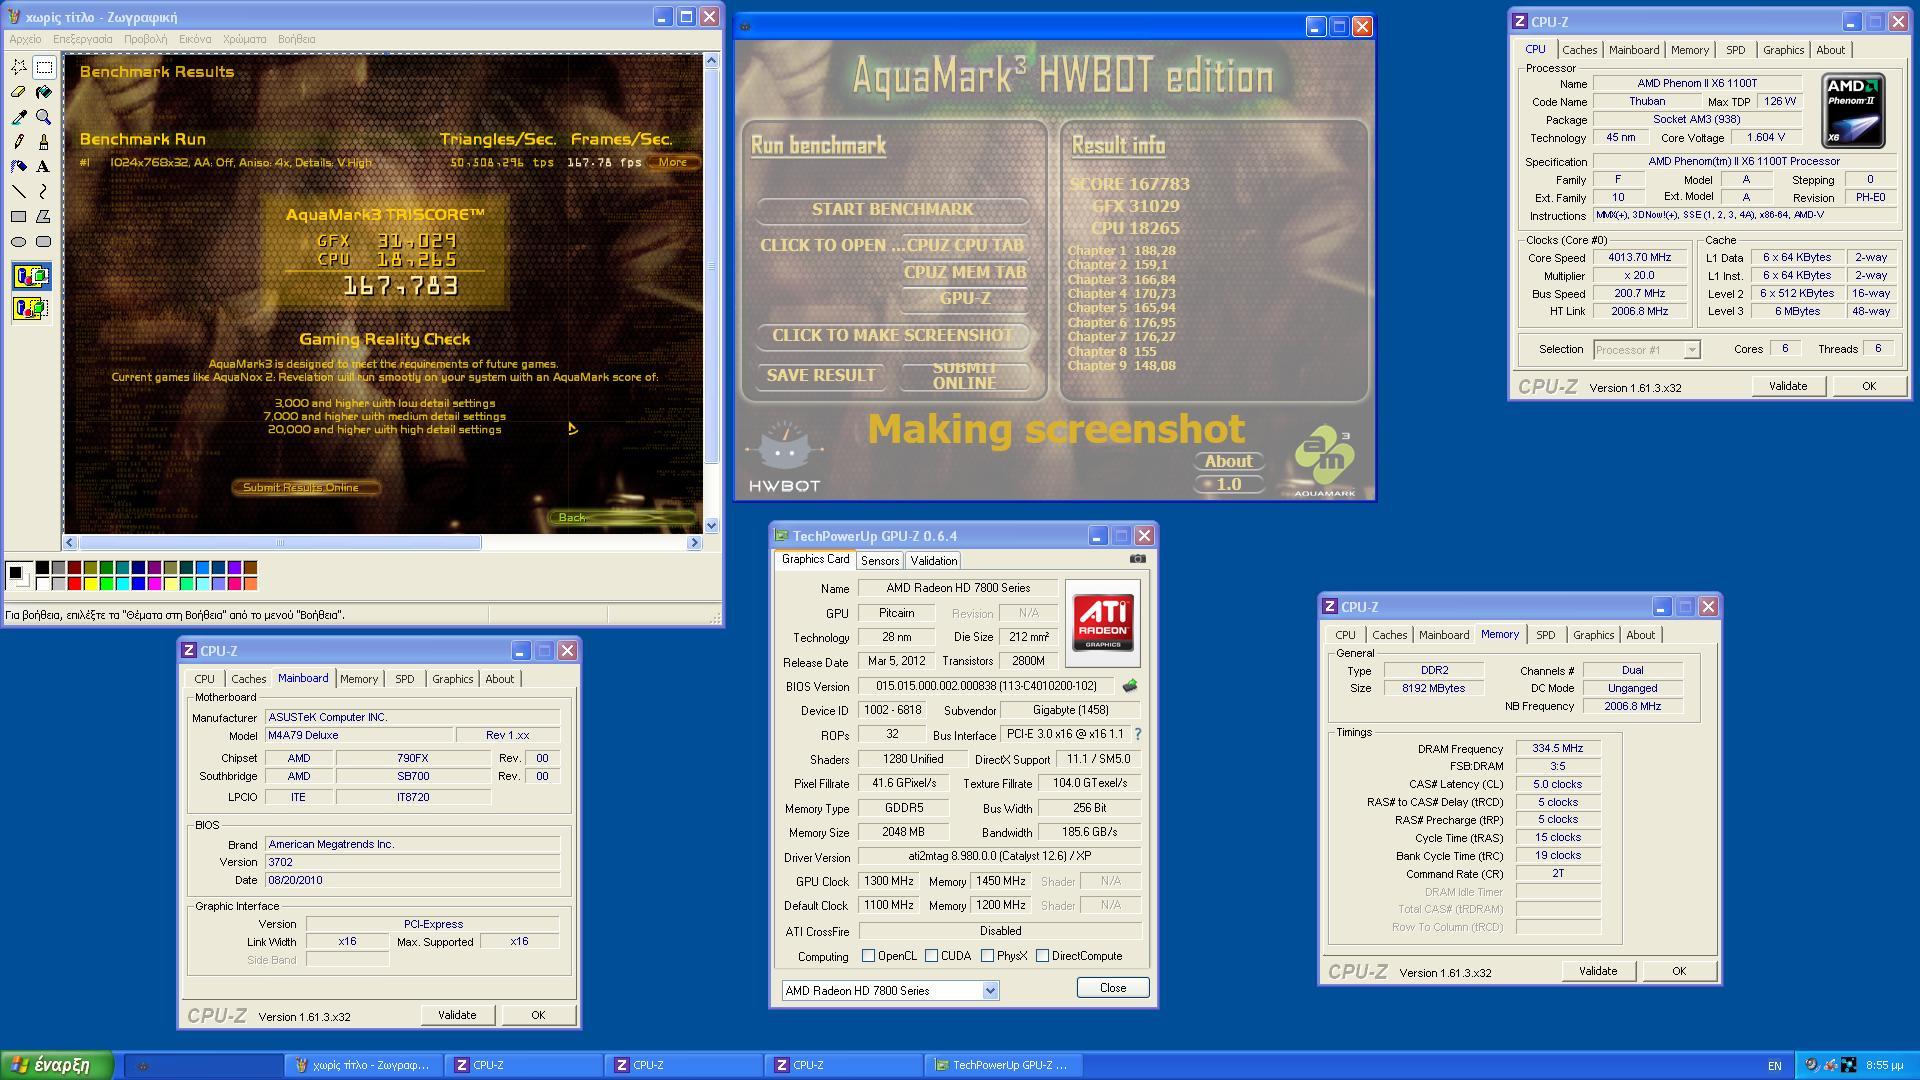Click the Paint vertical scrollbar down arrow
This screenshot has height=1080, width=1920.
pyautogui.click(x=711, y=526)
